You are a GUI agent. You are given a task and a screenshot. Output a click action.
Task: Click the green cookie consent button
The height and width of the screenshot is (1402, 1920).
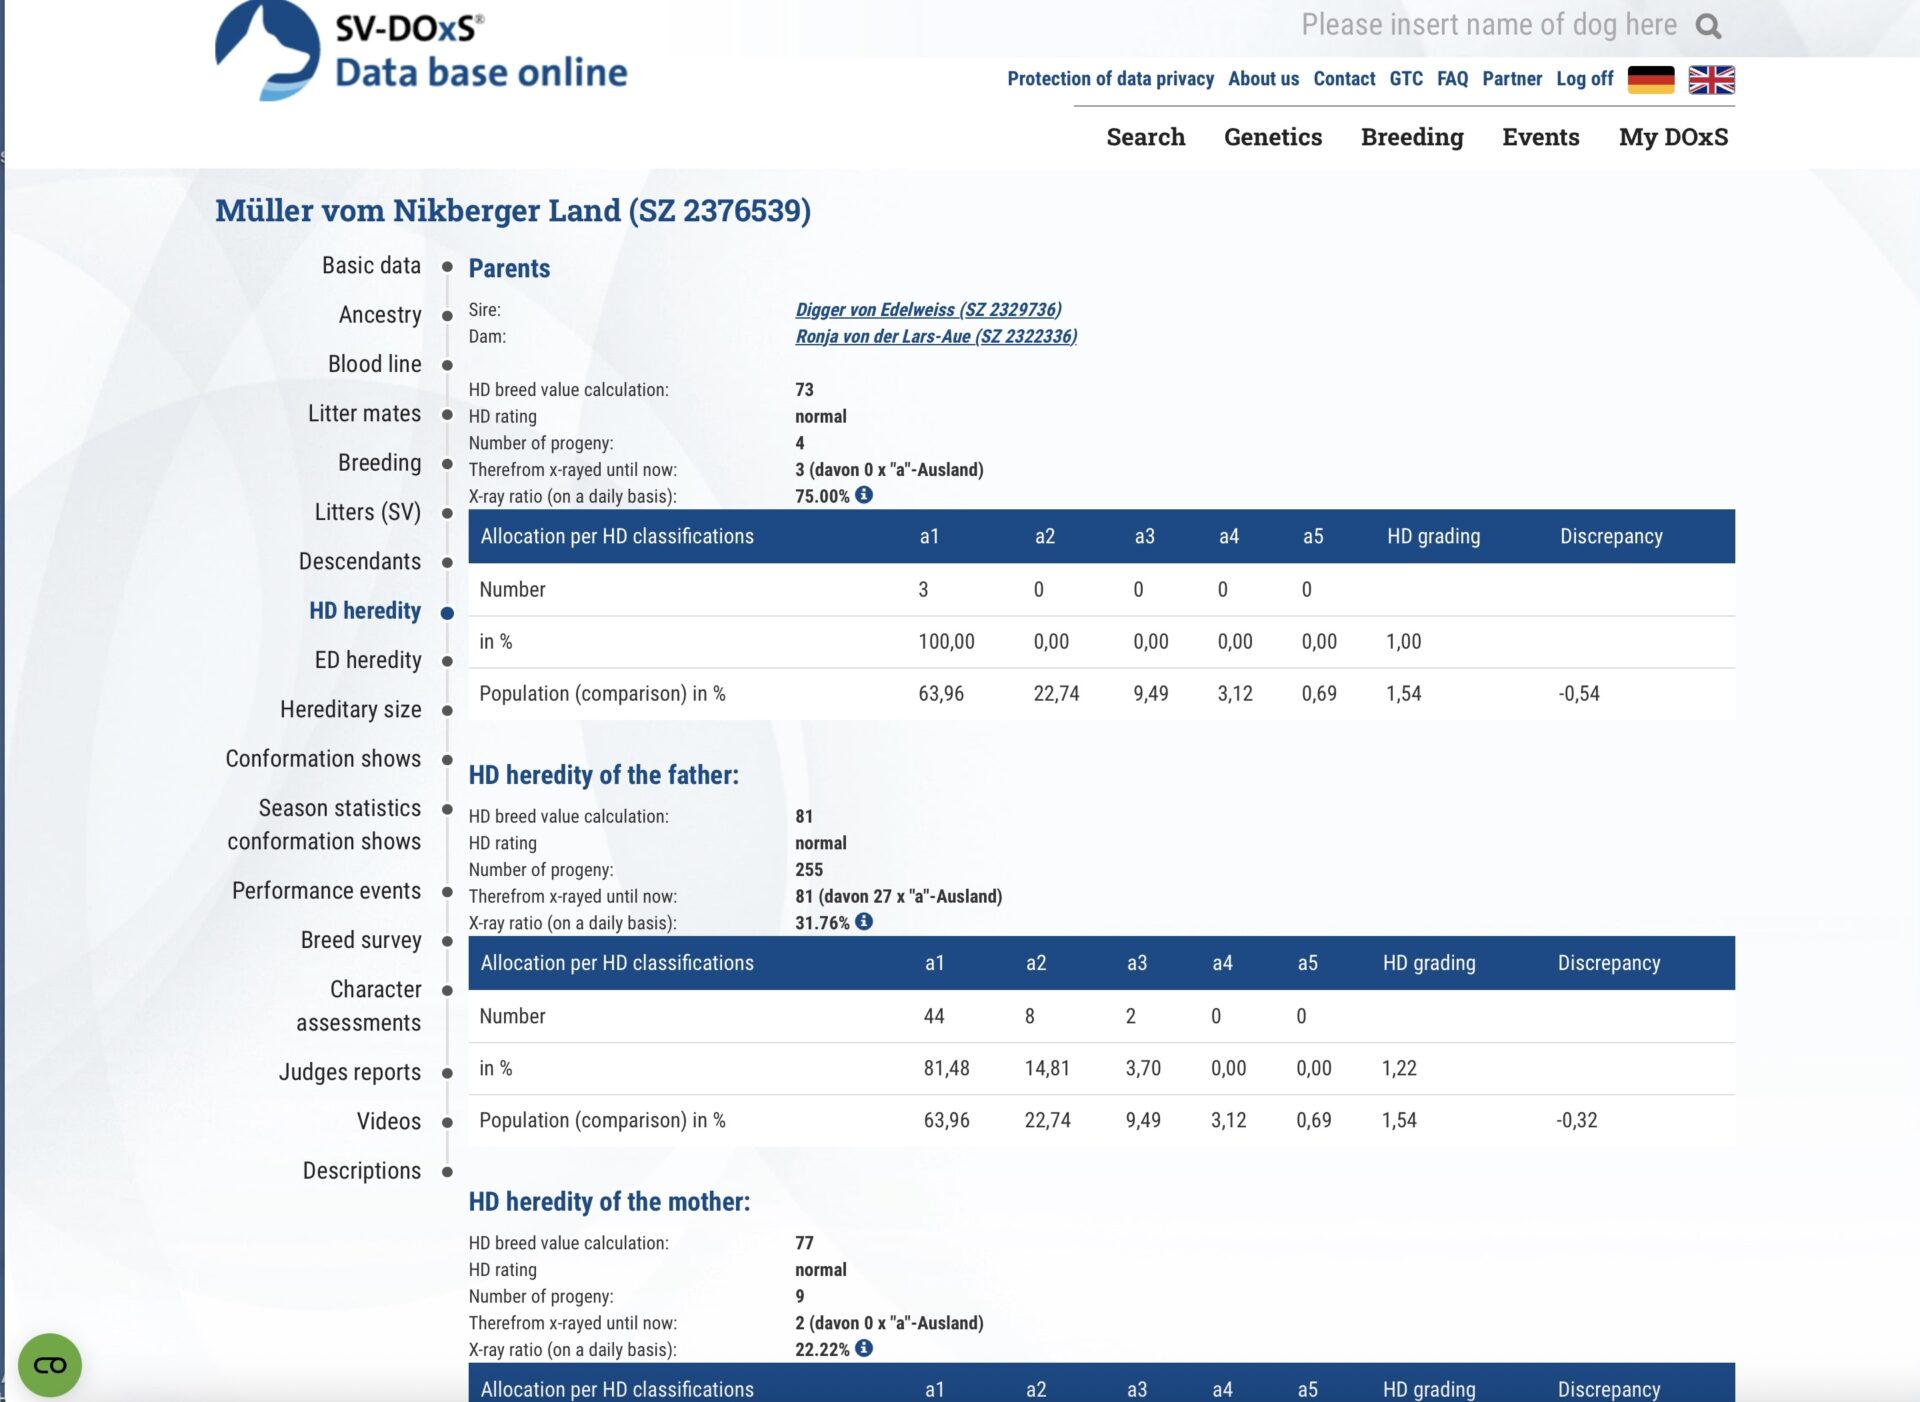(x=50, y=1364)
